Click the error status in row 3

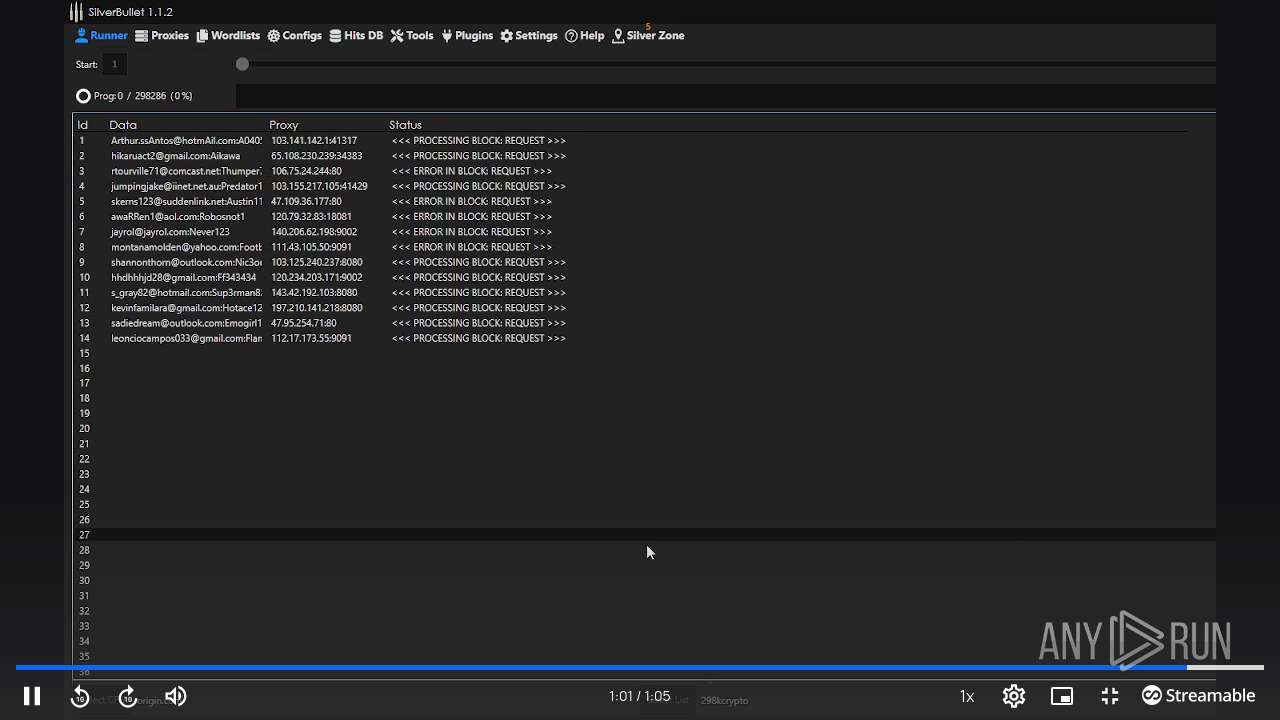pos(471,171)
